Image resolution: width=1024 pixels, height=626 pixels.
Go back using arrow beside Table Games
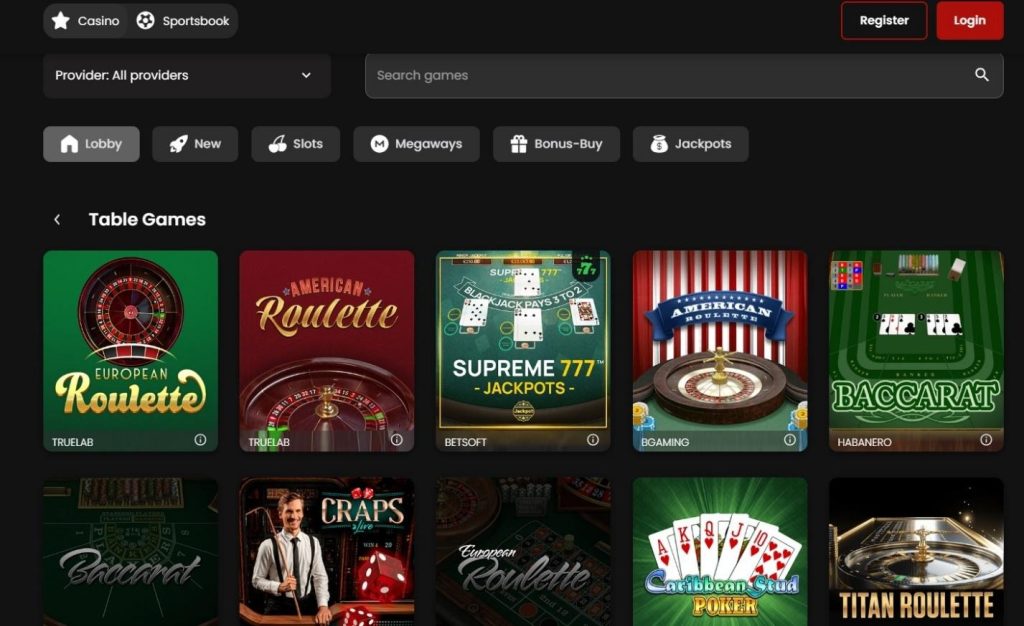57,219
